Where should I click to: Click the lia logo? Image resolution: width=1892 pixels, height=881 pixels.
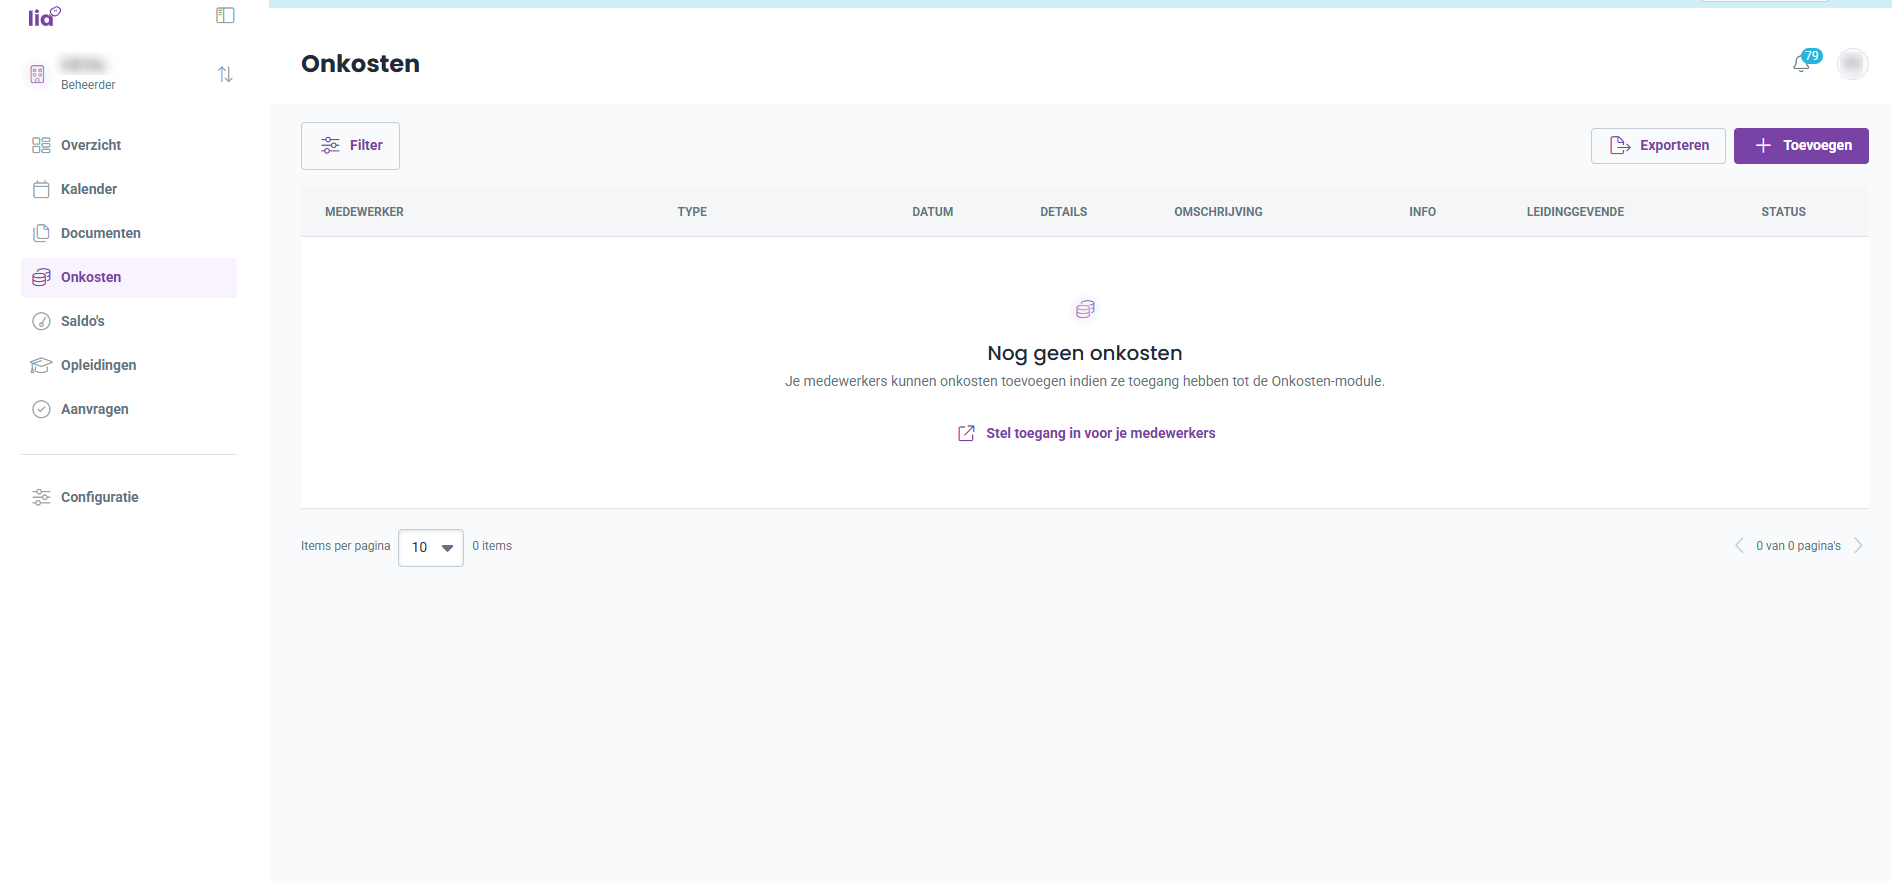(44, 16)
